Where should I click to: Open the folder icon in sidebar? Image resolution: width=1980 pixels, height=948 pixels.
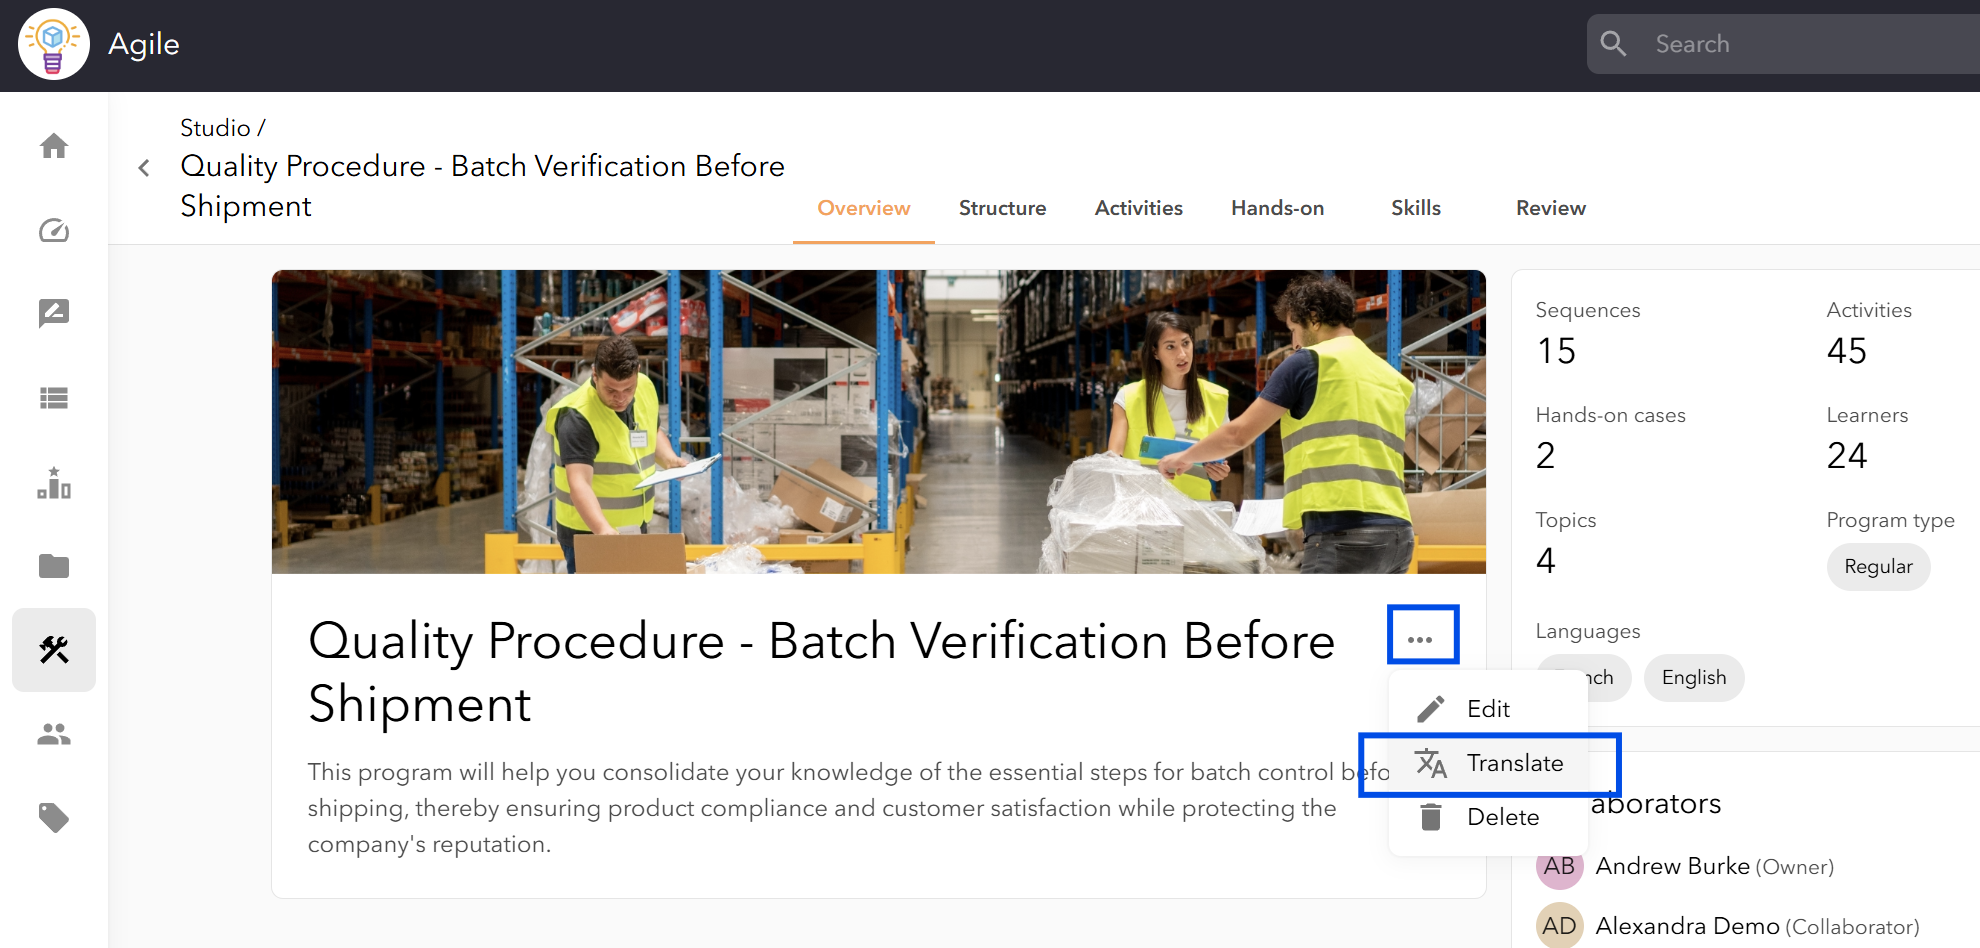click(x=54, y=566)
